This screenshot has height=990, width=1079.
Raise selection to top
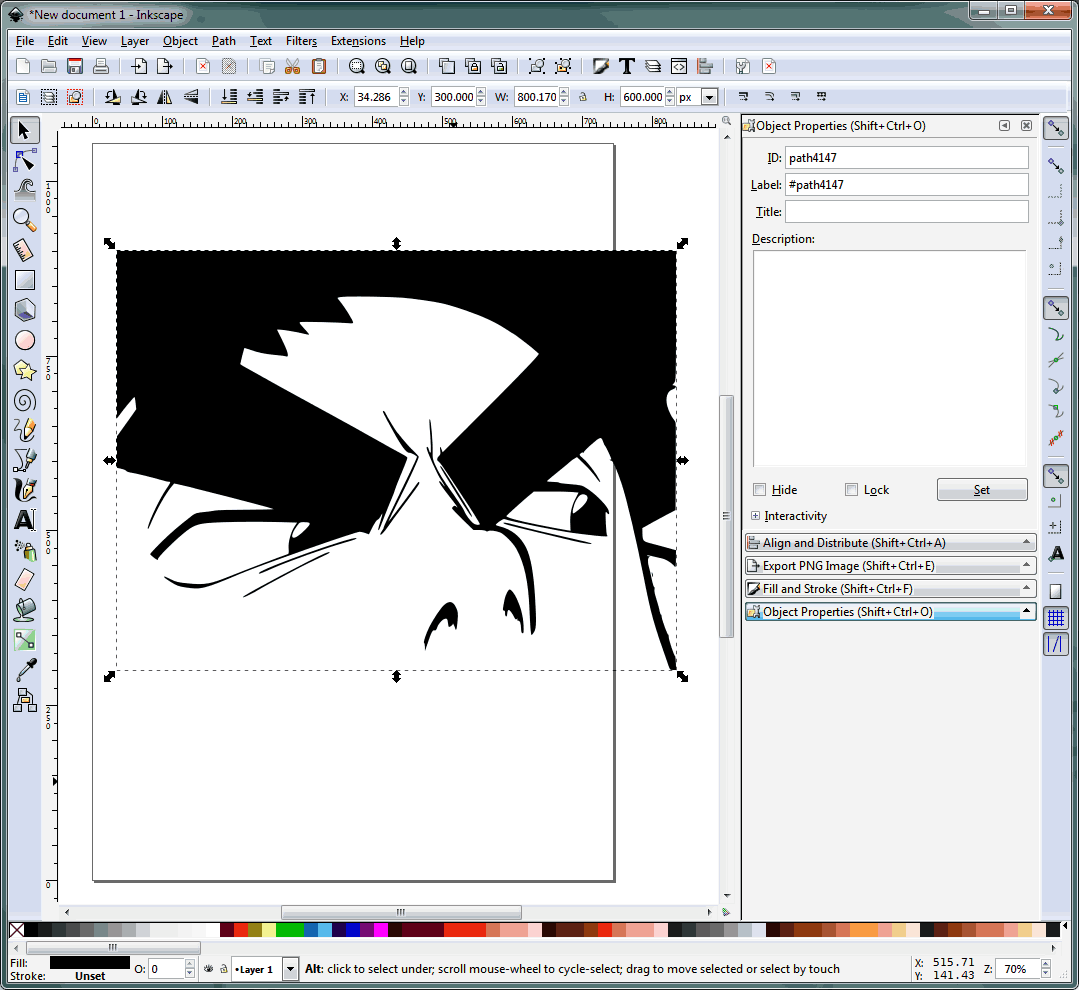pyautogui.click(x=307, y=97)
